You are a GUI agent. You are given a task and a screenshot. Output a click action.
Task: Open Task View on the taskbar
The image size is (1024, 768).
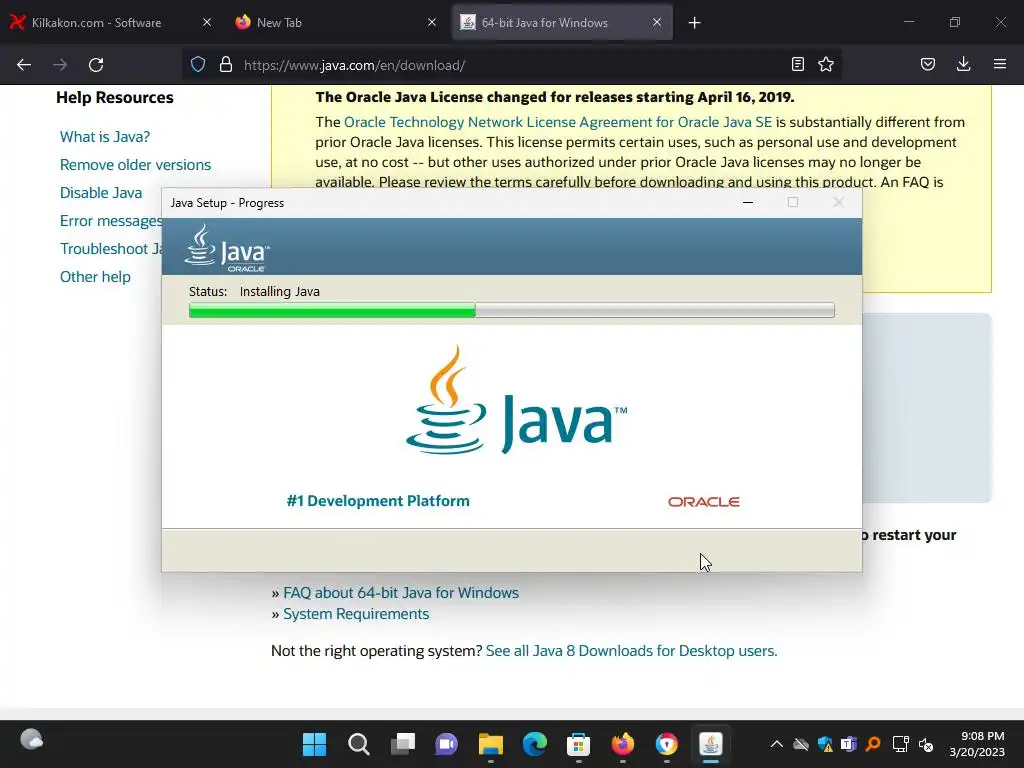[x=403, y=744]
